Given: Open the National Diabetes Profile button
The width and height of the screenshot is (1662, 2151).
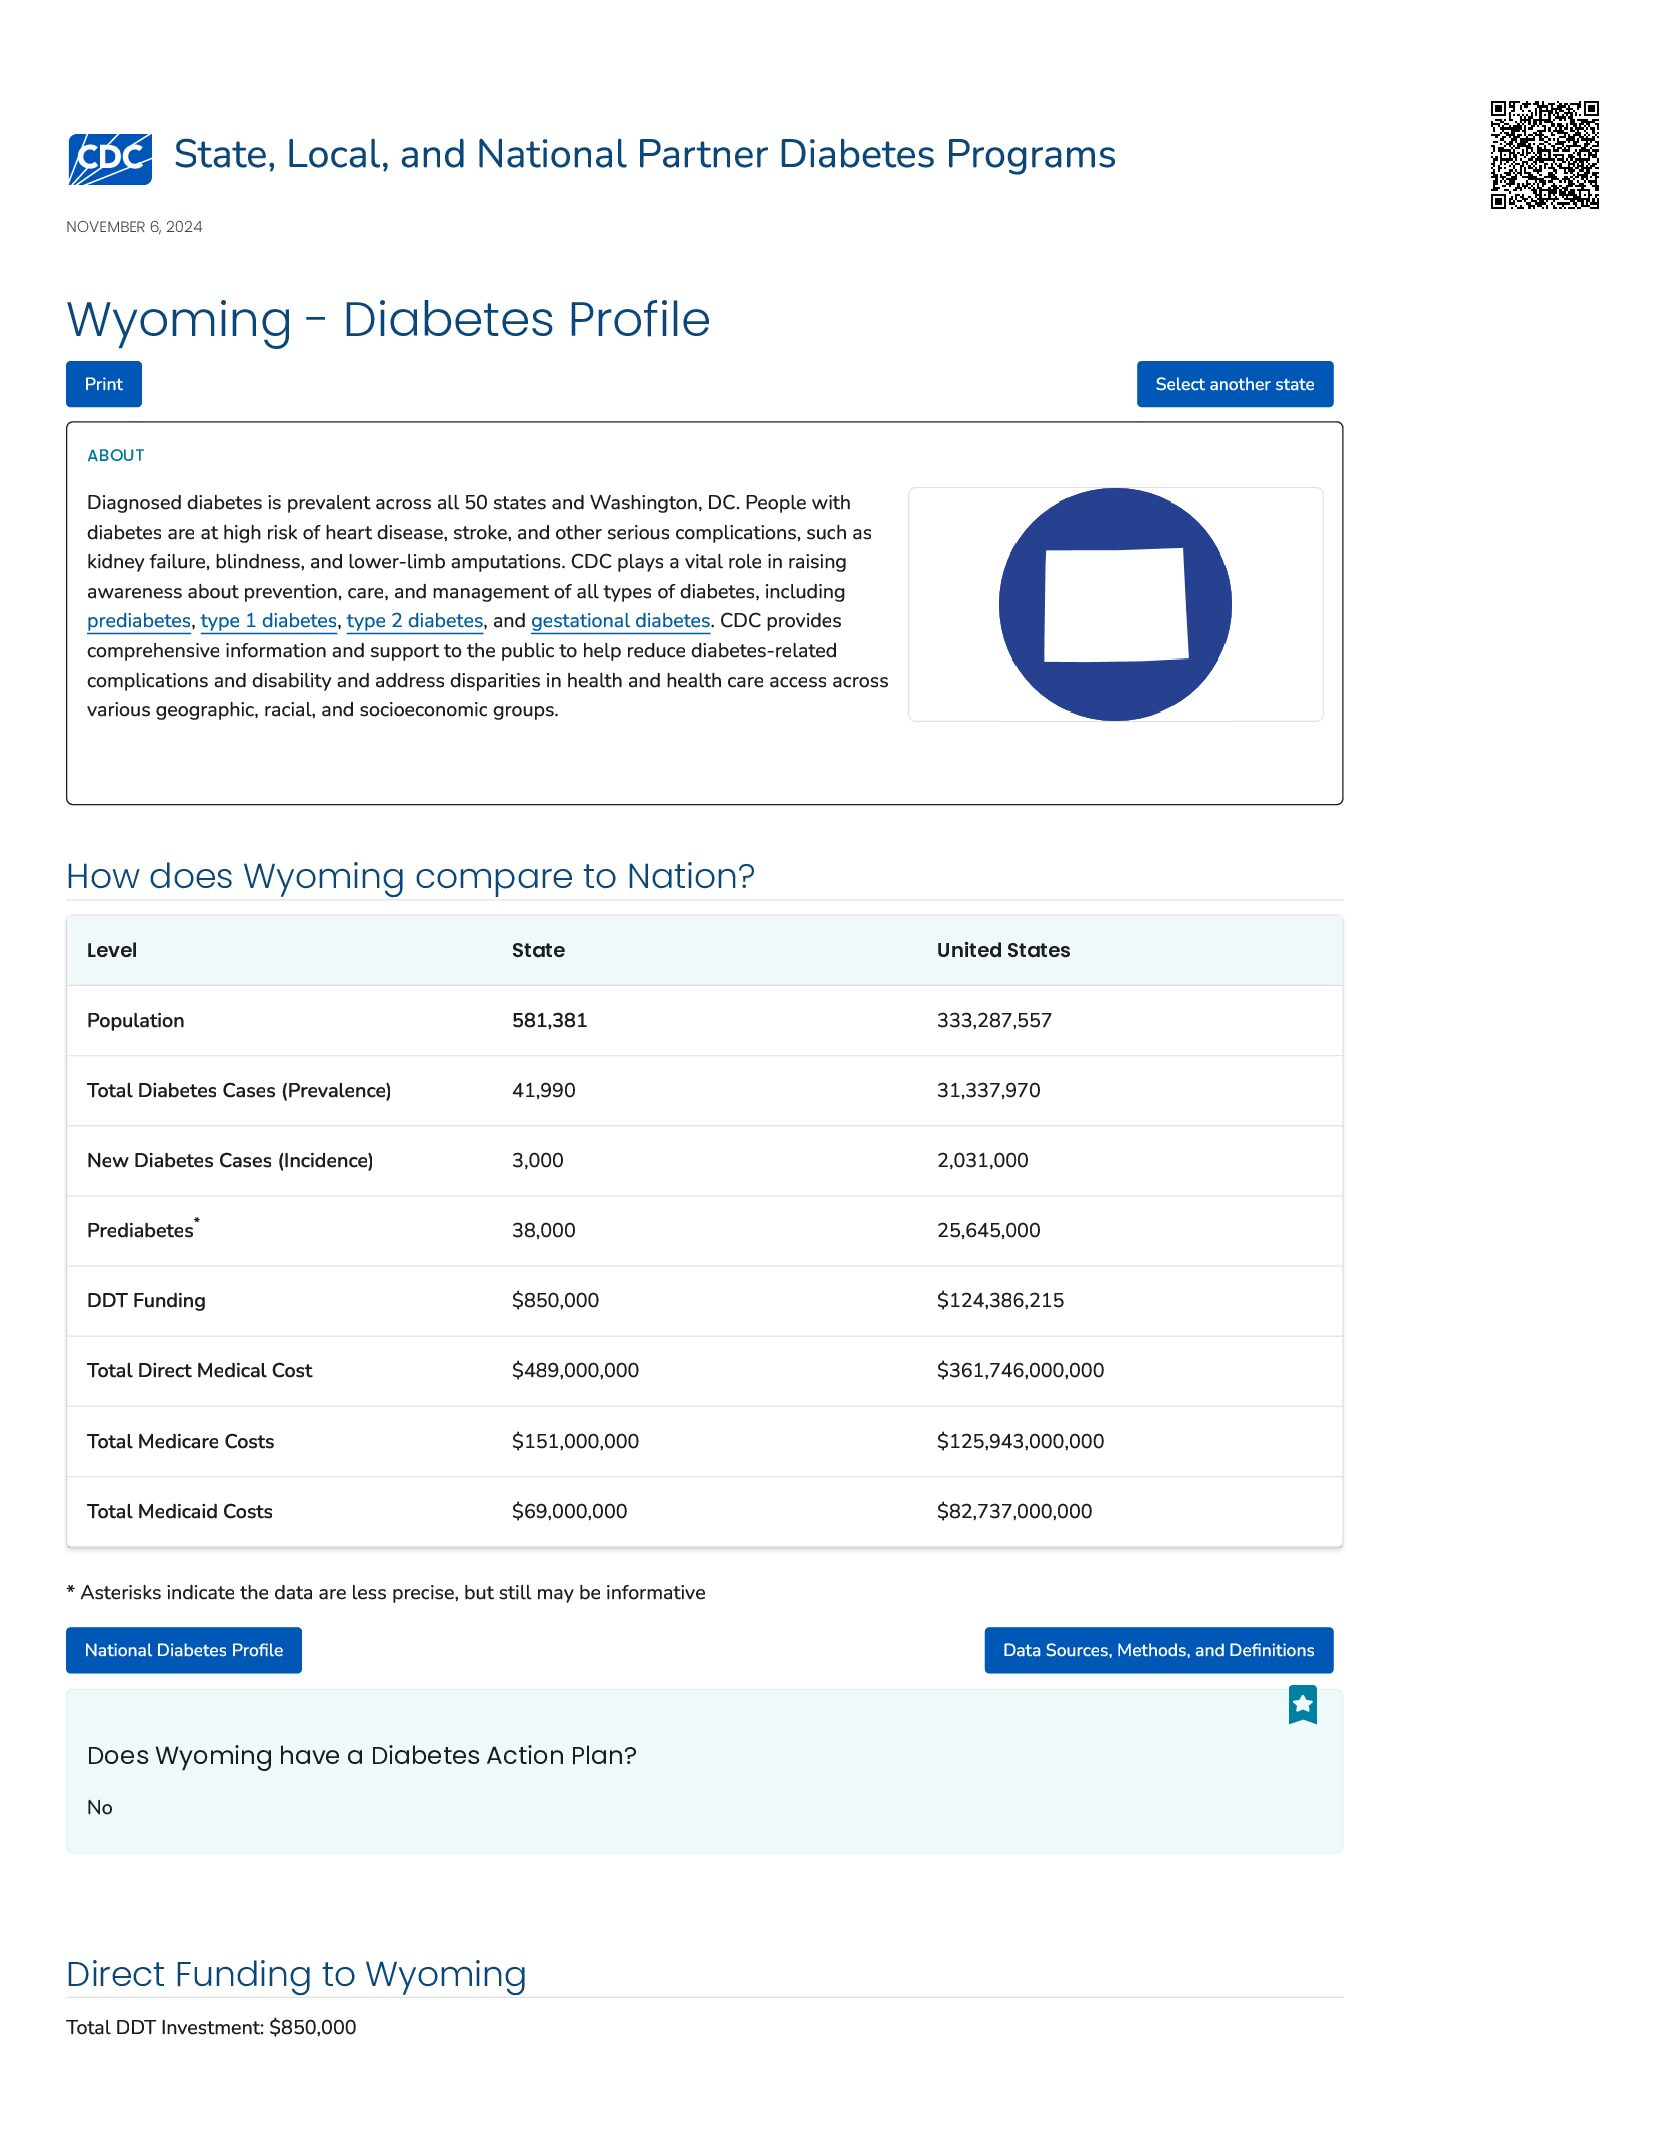Looking at the screenshot, I should click(x=184, y=1650).
